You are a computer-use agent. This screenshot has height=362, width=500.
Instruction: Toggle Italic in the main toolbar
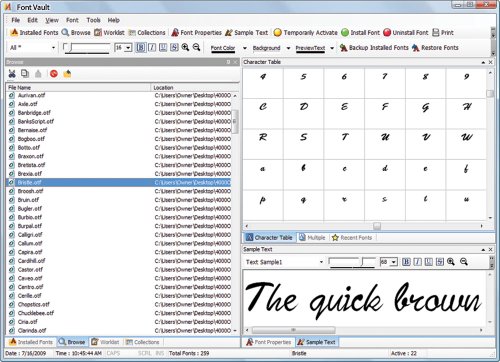click(x=152, y=47)
